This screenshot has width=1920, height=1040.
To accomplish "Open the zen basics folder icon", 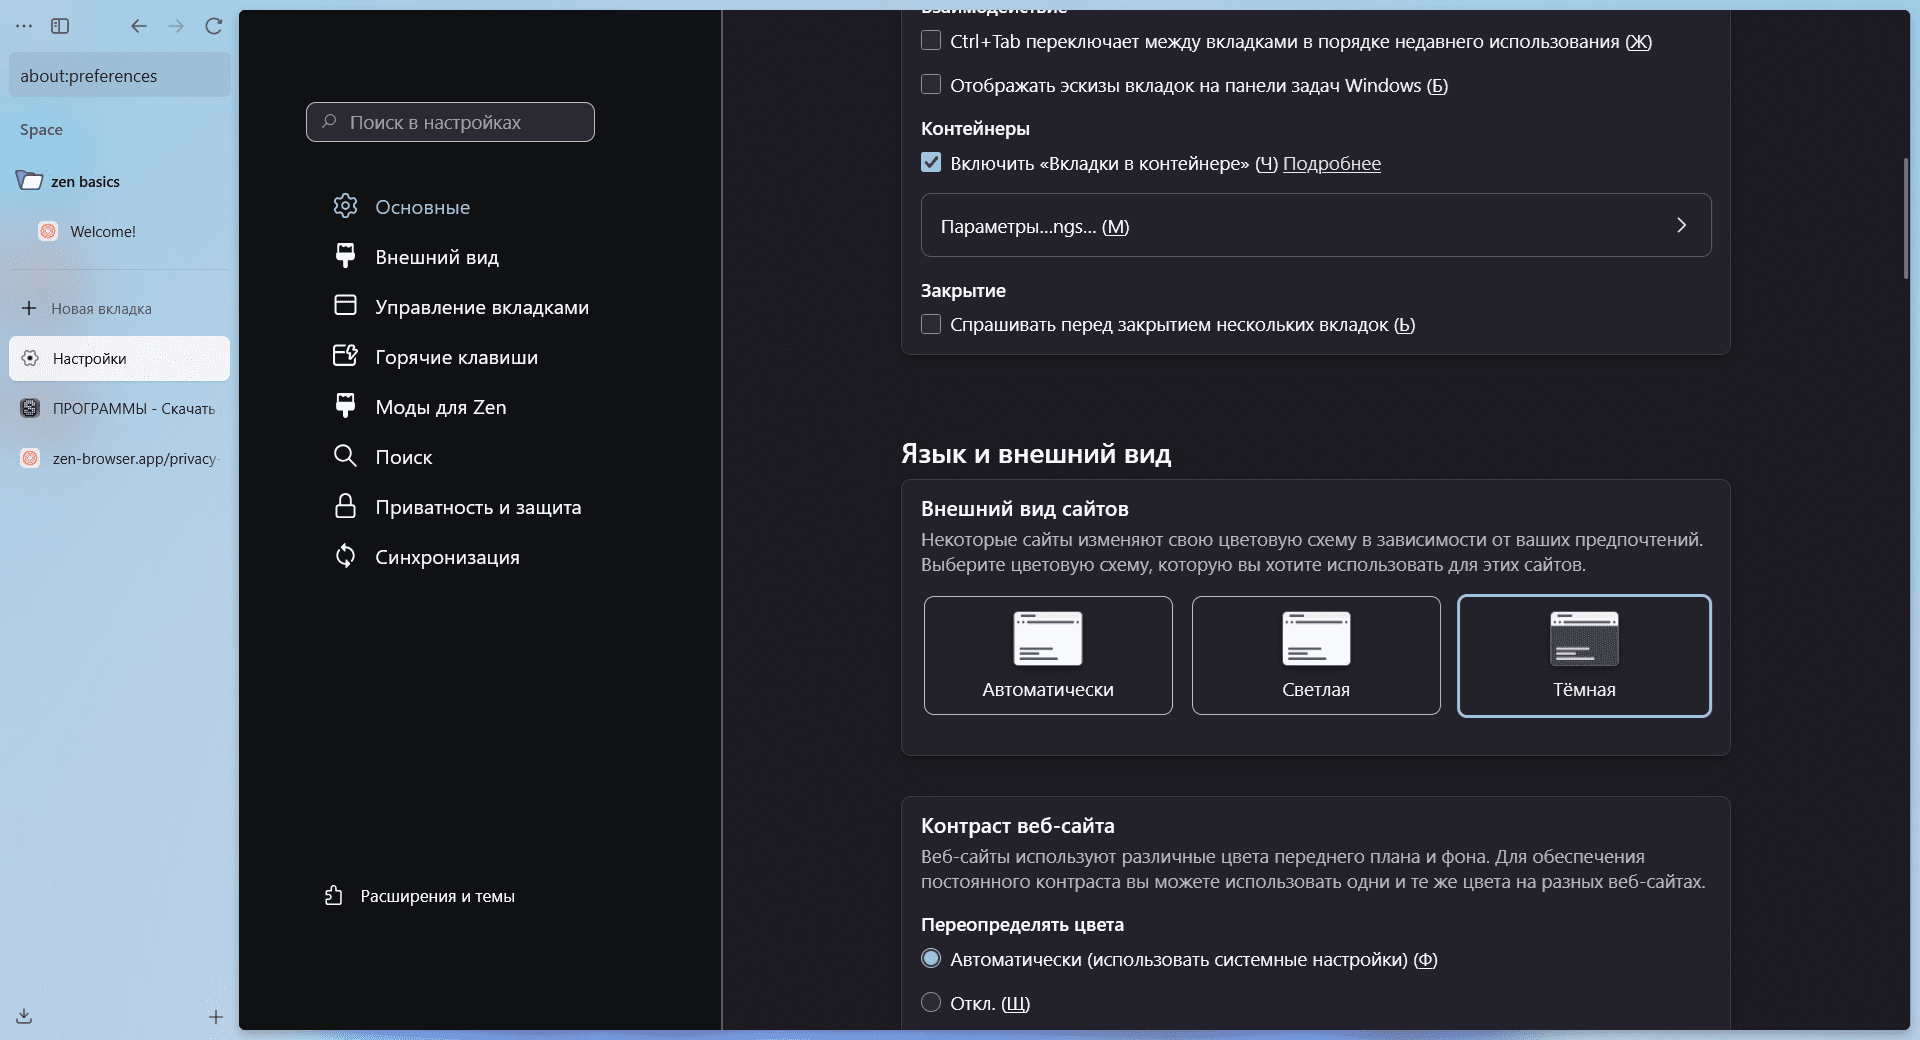I will coord(30,181).
